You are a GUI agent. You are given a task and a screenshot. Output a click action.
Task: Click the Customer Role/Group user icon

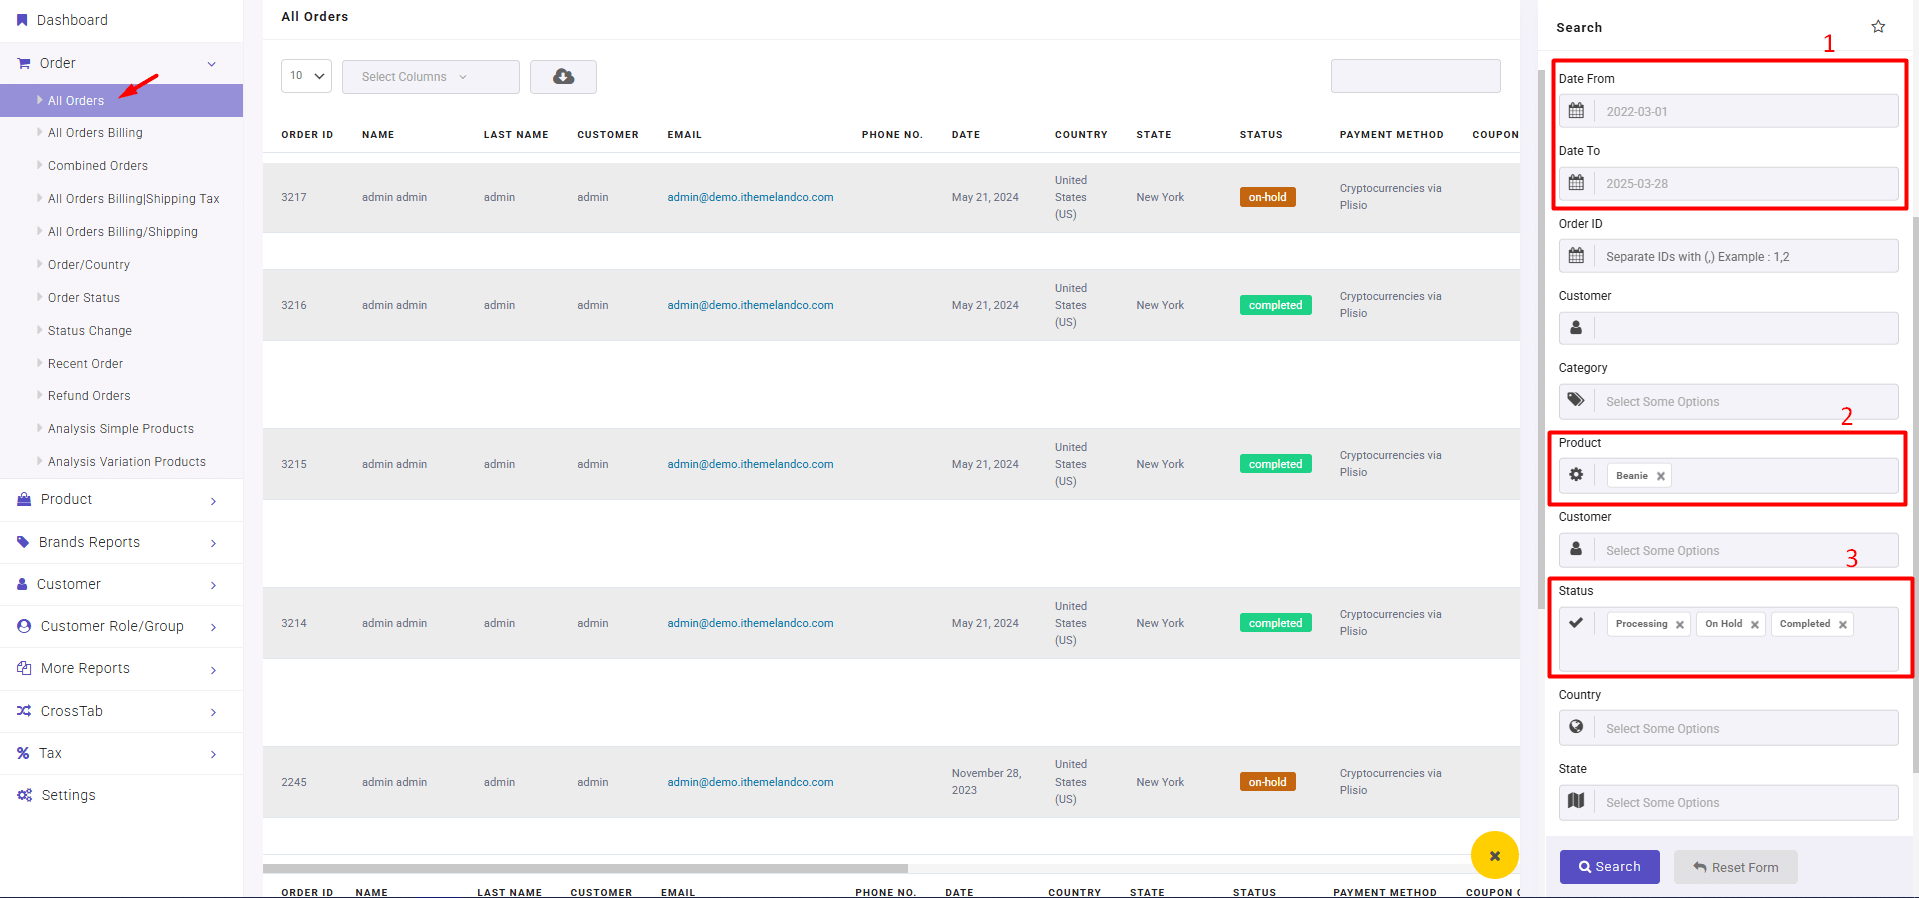[24, 626]
